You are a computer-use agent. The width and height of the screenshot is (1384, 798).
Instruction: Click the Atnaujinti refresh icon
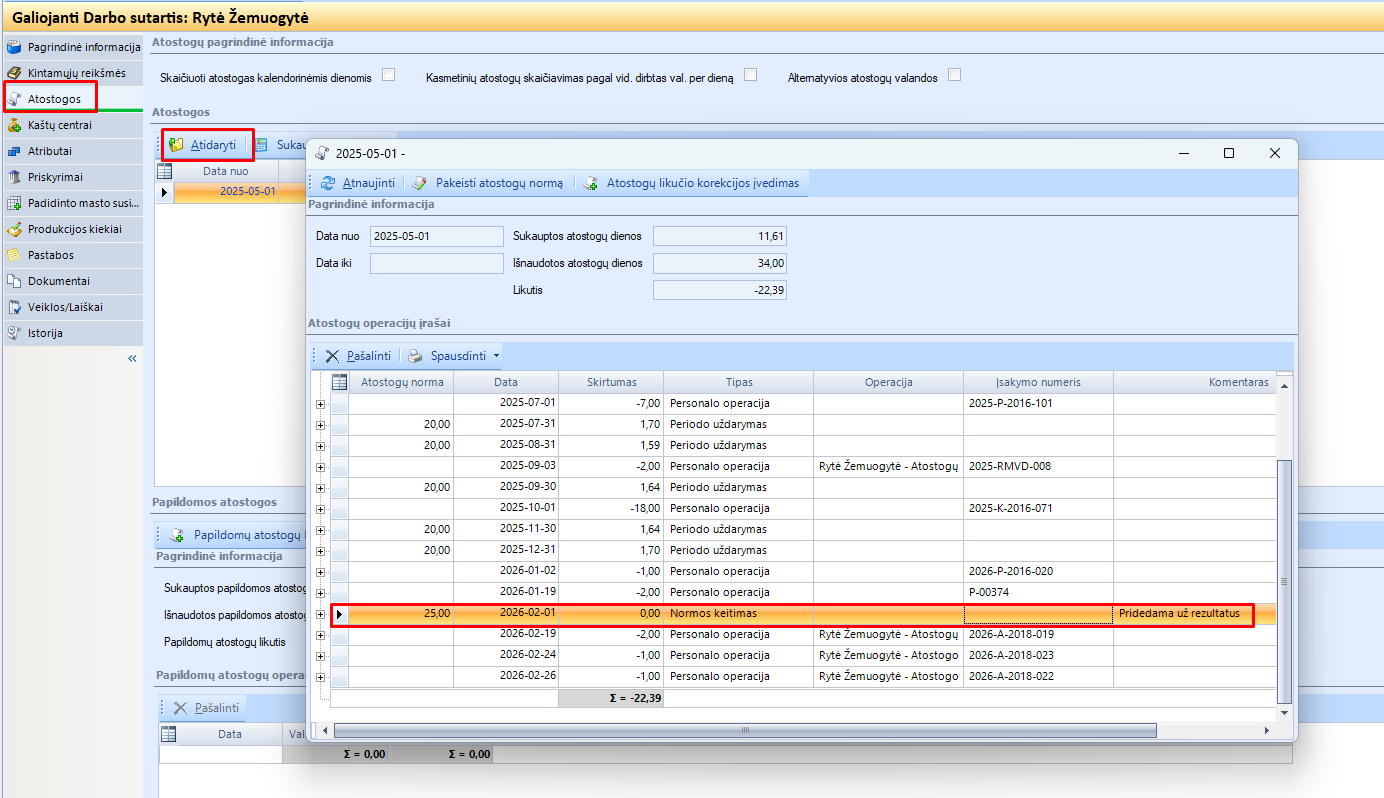tap(328, 183)
